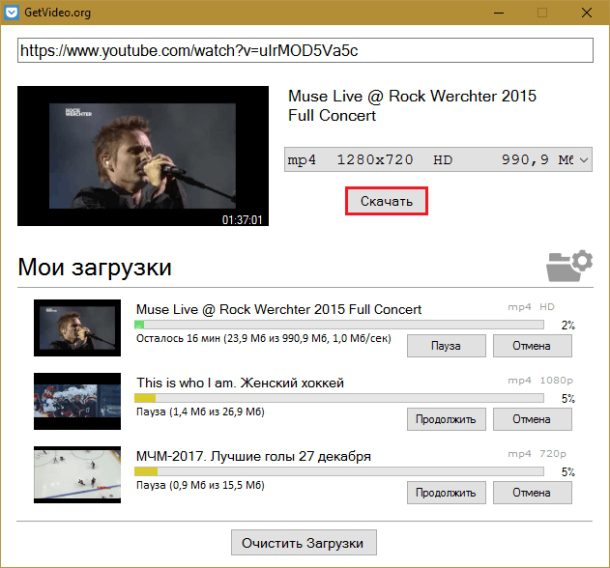Image resolution: width=610 pixels, height=568 pixels.
Task: Click the Пауза button for Muse download
Action: click(446, 346)
